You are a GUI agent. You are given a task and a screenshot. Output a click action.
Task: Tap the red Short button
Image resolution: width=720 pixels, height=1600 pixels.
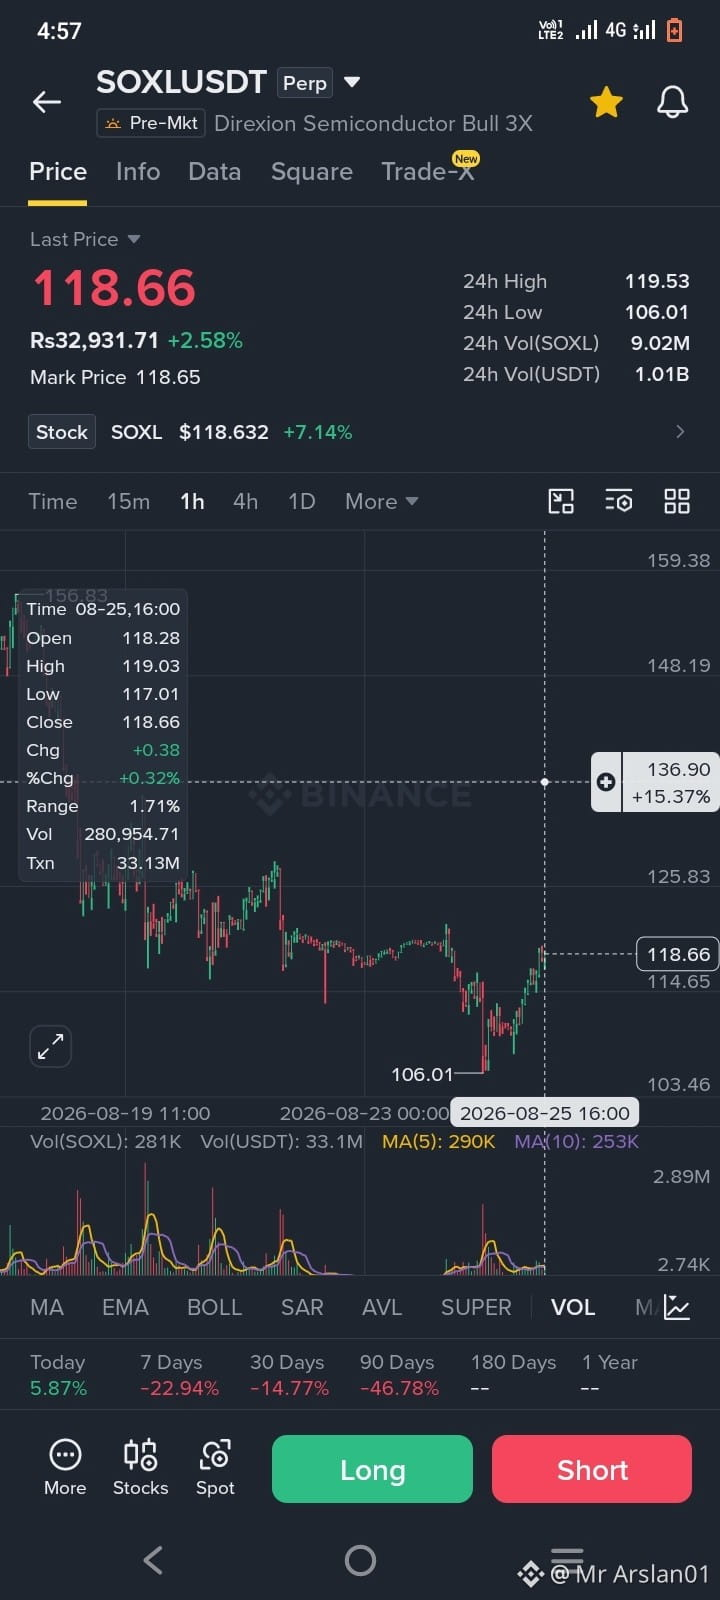592,1469
